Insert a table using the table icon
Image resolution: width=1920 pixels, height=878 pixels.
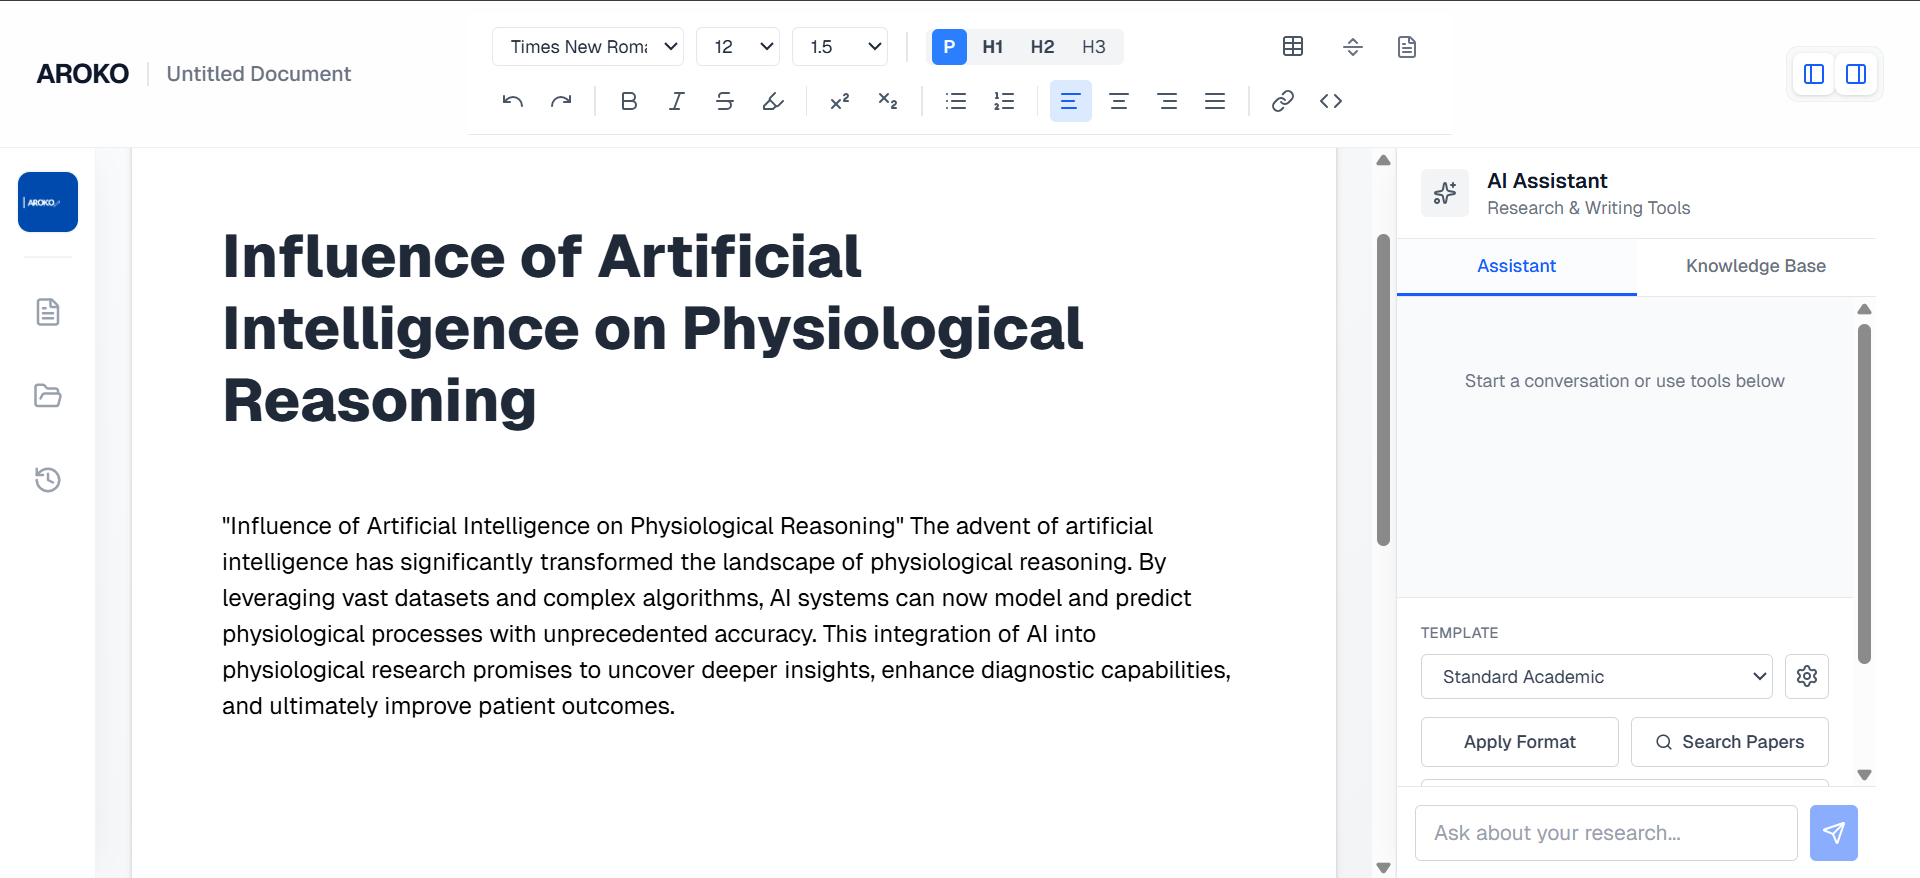pos(1293,47)
